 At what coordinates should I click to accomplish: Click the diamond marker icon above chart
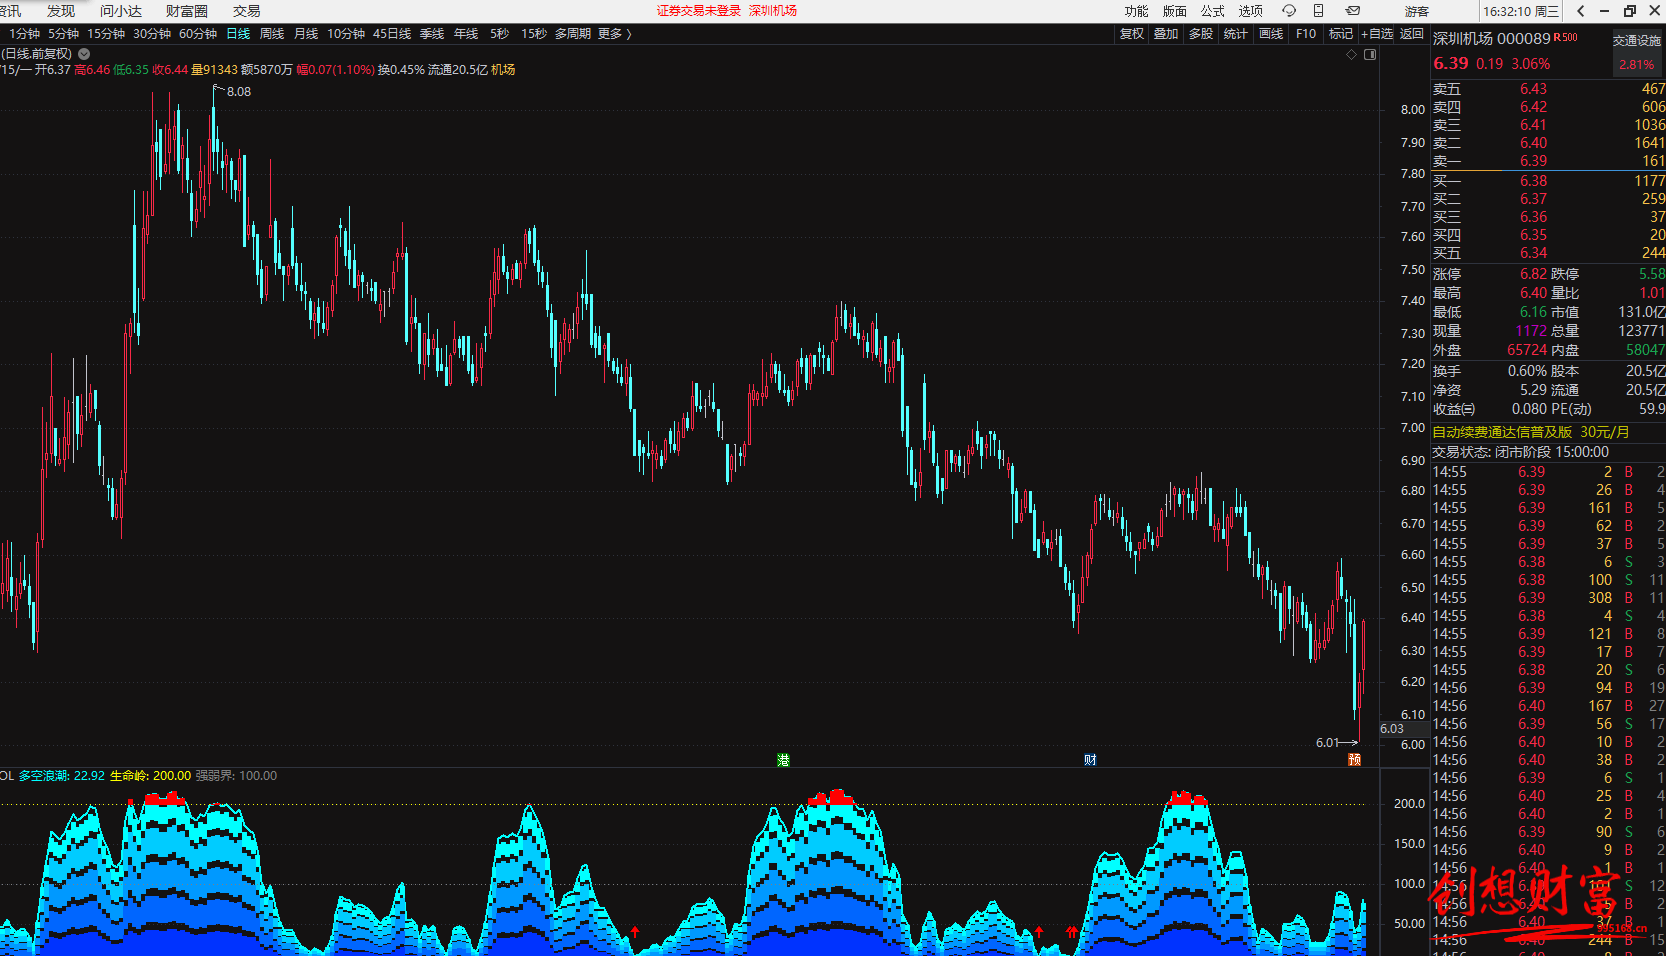1351,54
